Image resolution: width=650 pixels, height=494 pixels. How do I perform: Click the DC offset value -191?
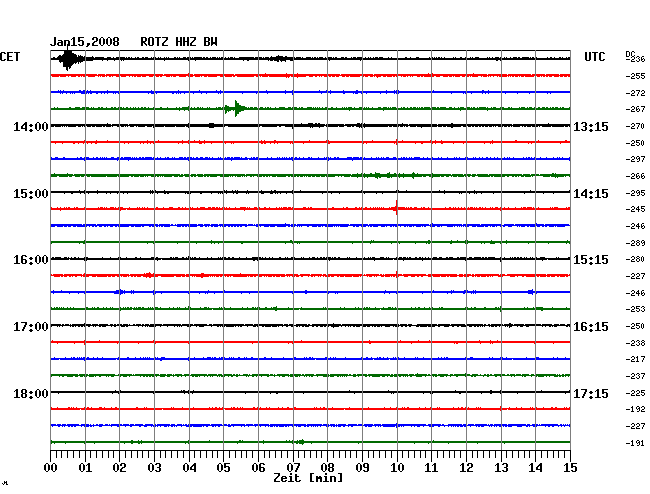pos(635,443)
